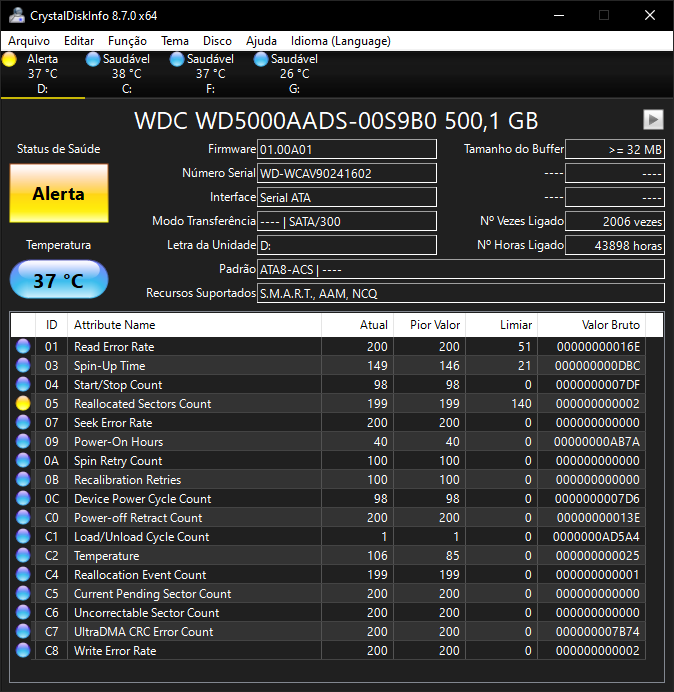
Task: Open the Tema menu
Action: point(175,41)
